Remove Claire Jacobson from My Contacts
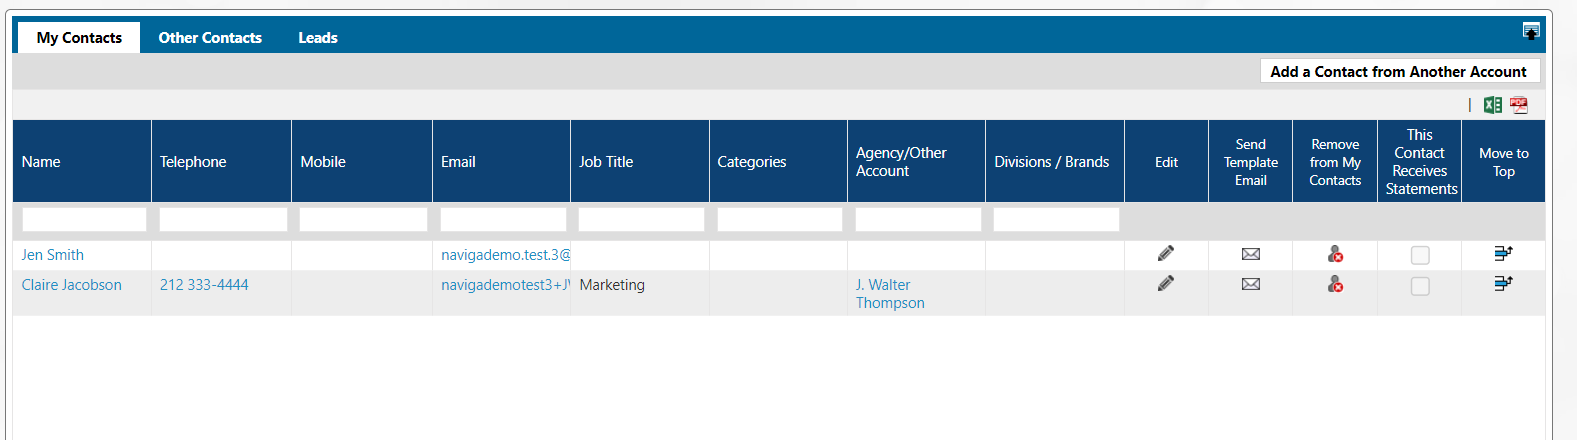Screen dimensions: 1577x440 coord(1335,285)
